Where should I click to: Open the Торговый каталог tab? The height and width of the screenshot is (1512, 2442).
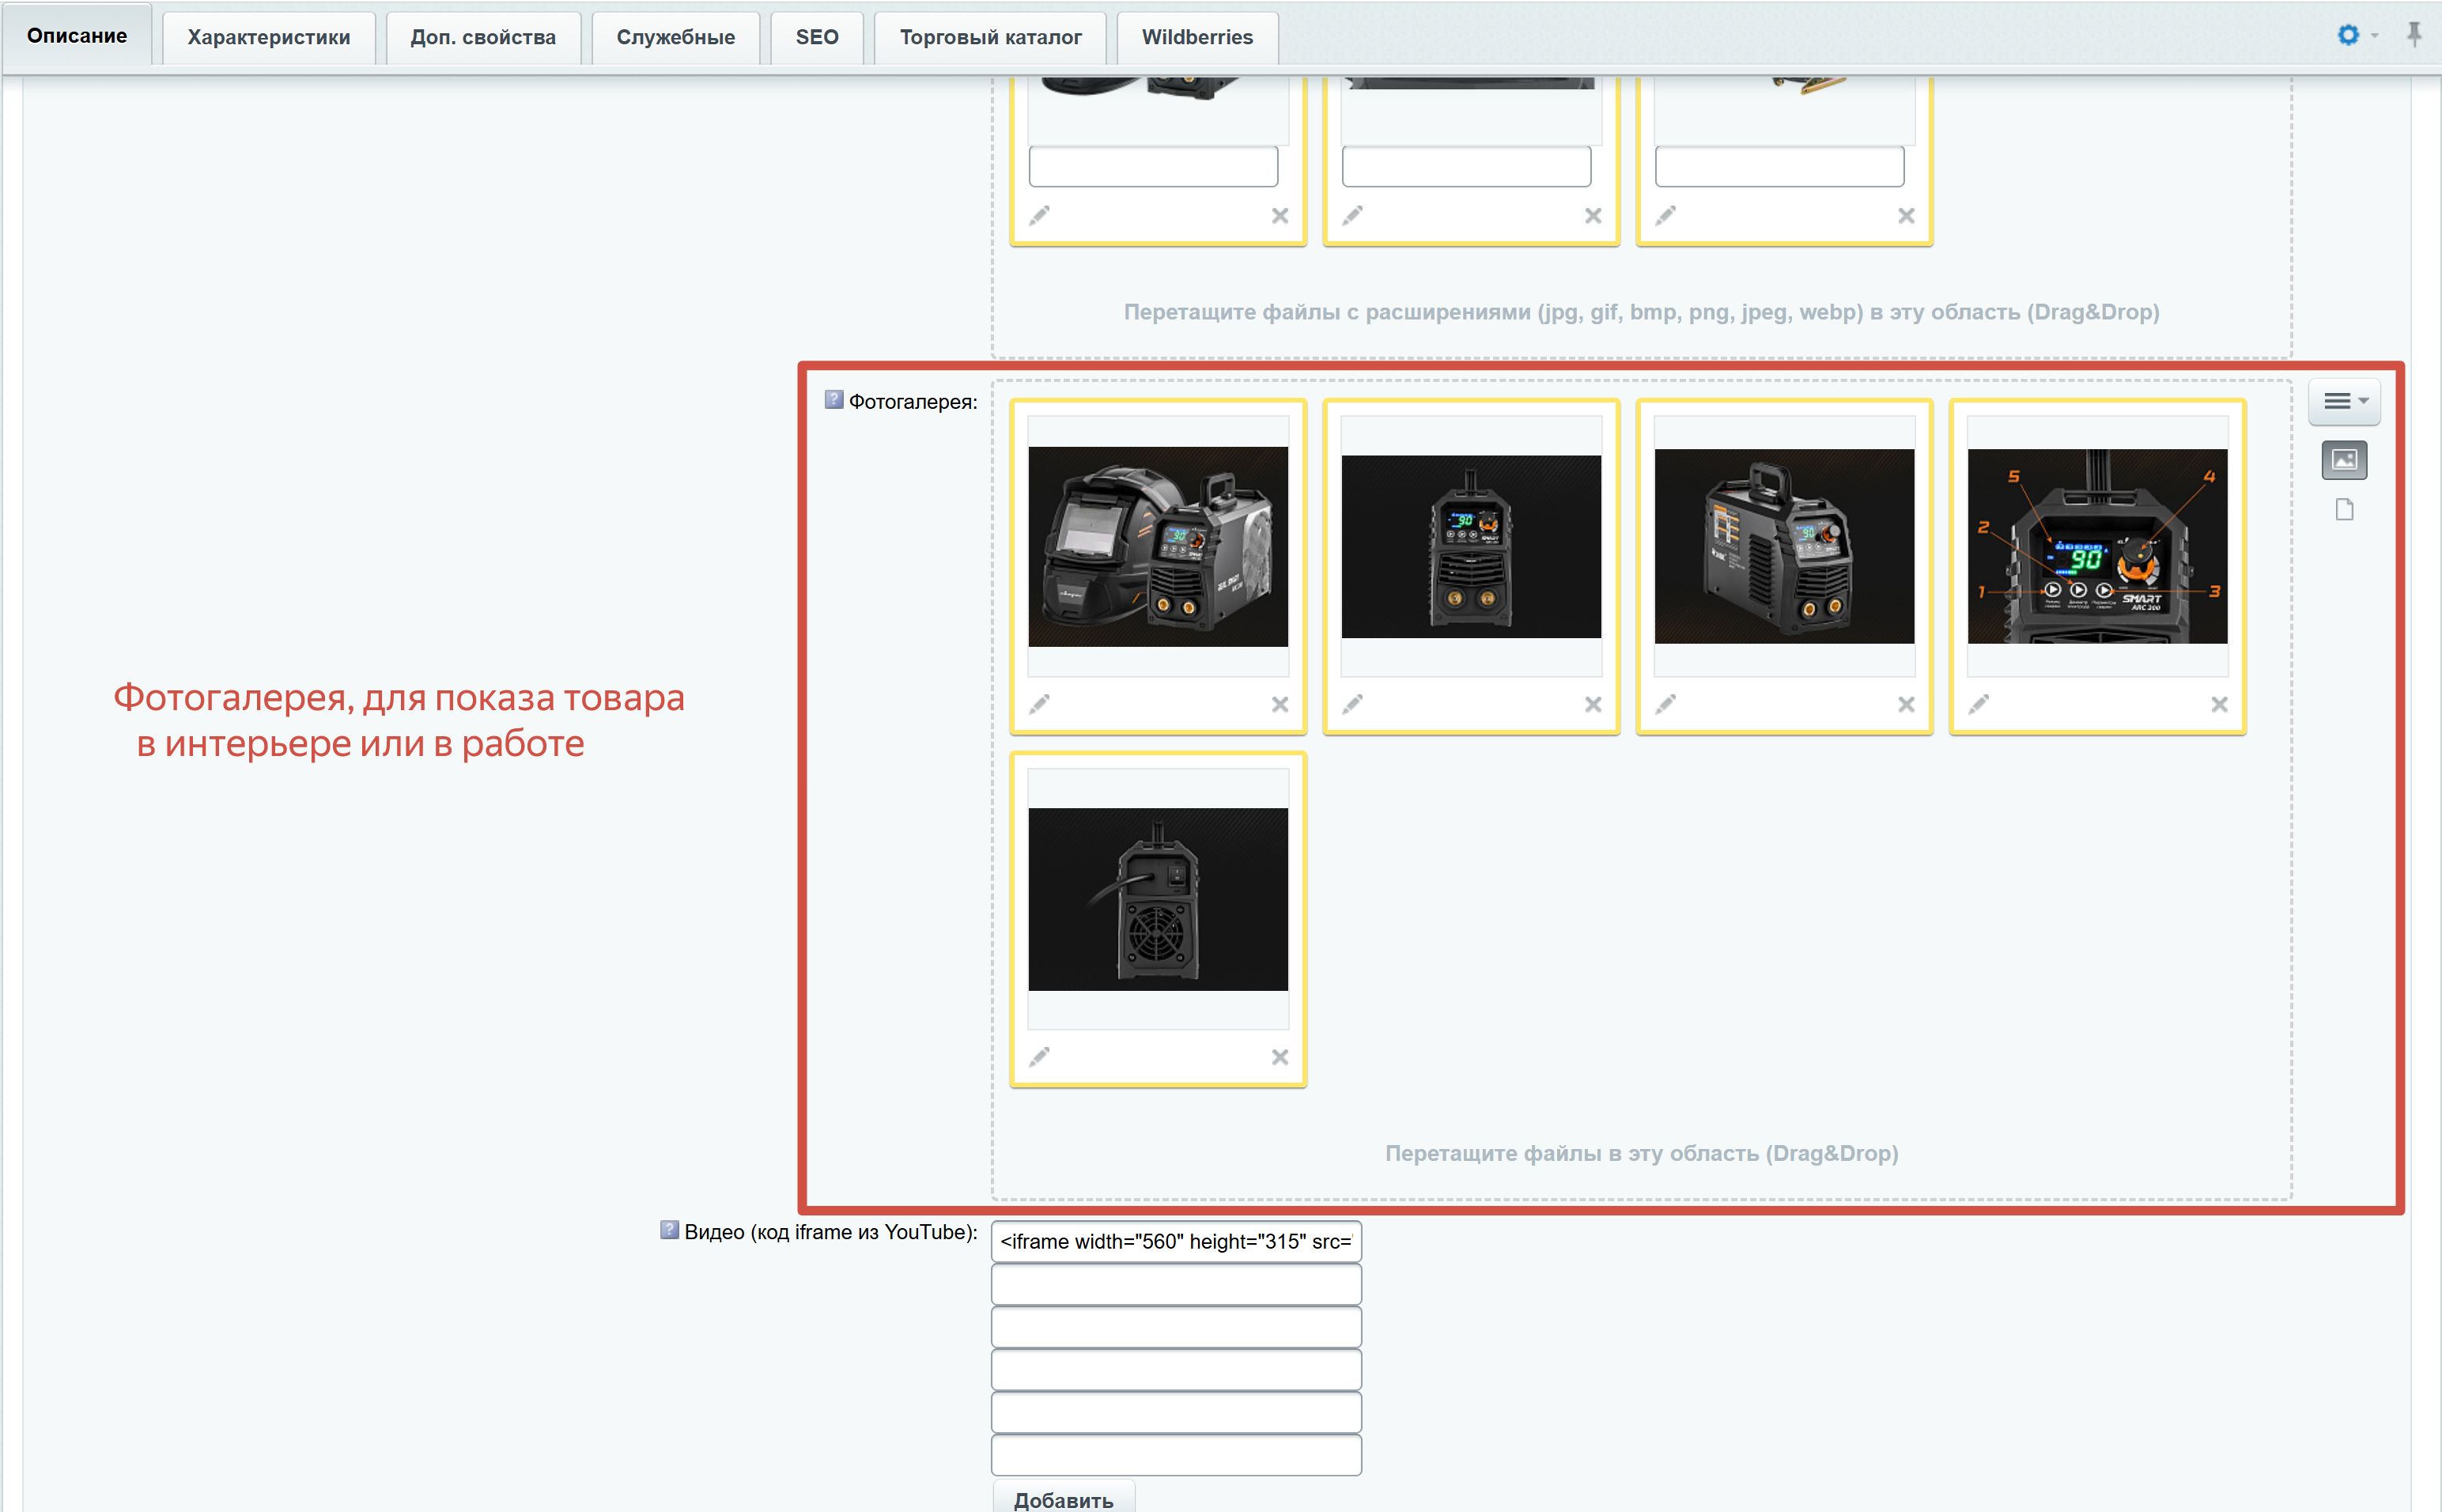pyautogui.click(x=989, y=37)
